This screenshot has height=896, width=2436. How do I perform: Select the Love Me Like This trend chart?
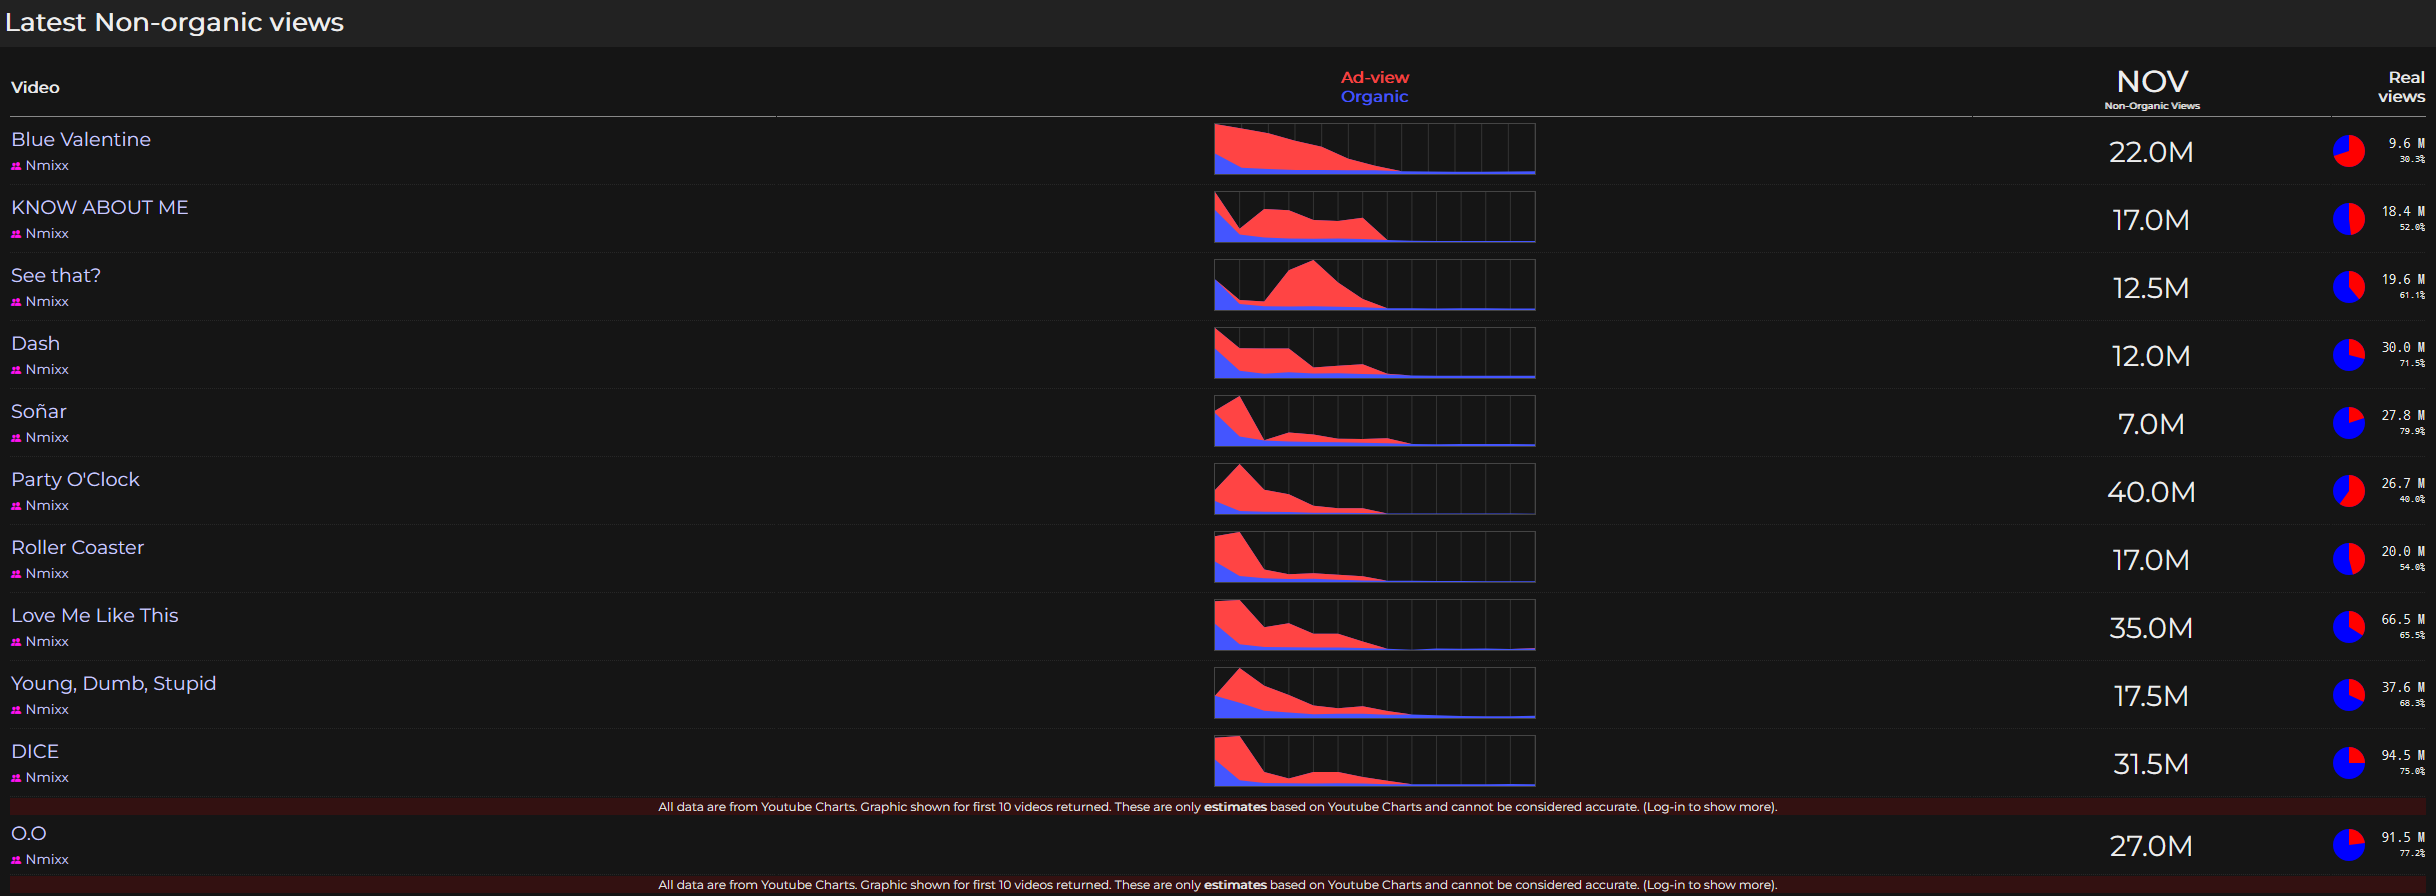coord(1375,625)
